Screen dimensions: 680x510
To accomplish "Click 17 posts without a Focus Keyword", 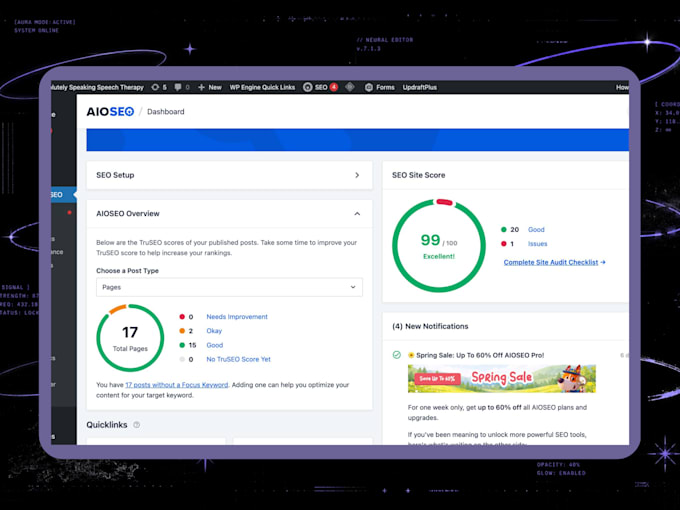I will [177, 385].
